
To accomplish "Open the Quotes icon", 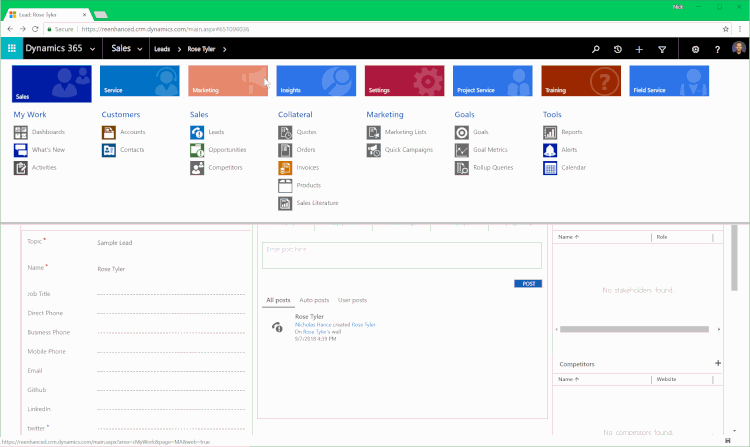I will tap(285, 132).
